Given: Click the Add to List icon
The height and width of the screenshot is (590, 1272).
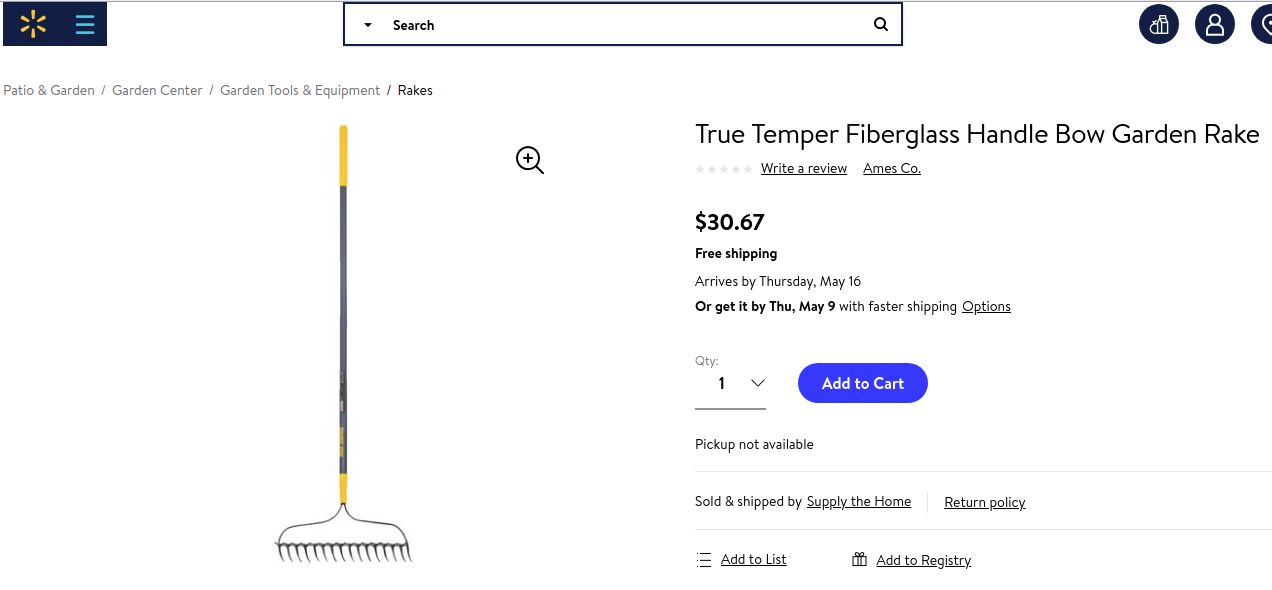Looking at the screenshot, I should point(703,559).
